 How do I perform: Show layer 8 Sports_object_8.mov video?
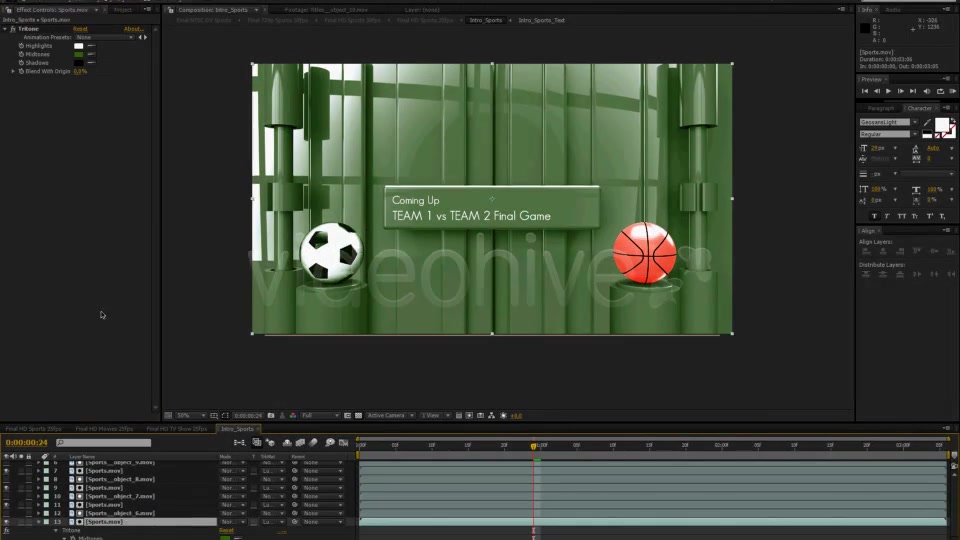[6, 479]
